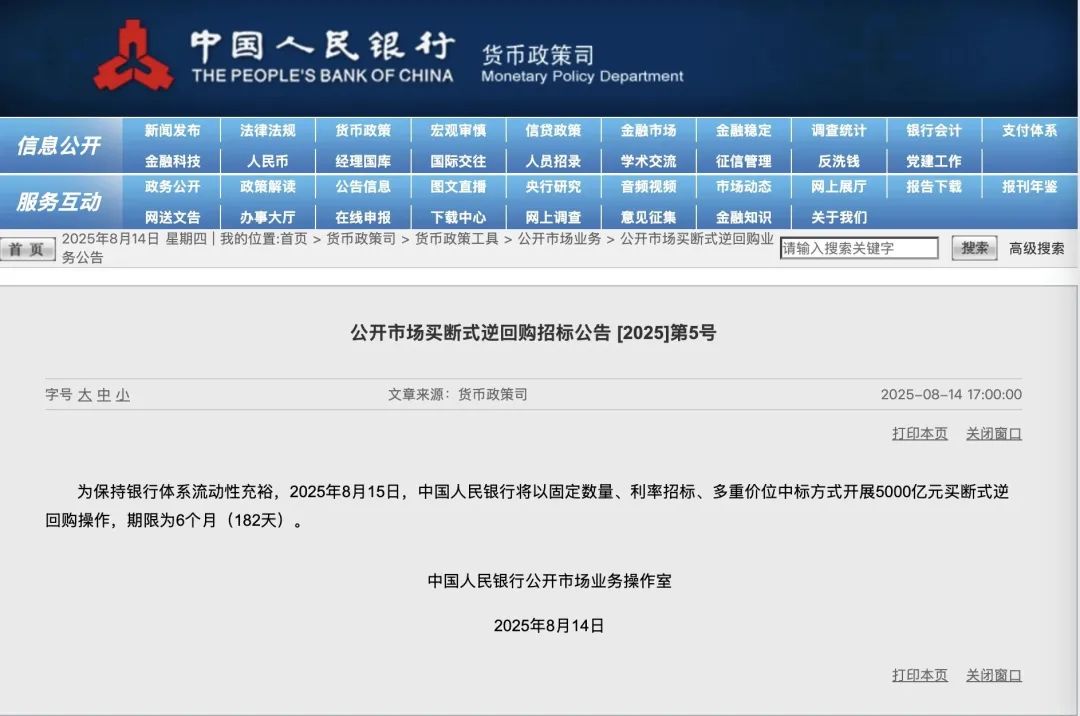Open 宏观审慎 section

pyautogui.click(x=458, y=130)
